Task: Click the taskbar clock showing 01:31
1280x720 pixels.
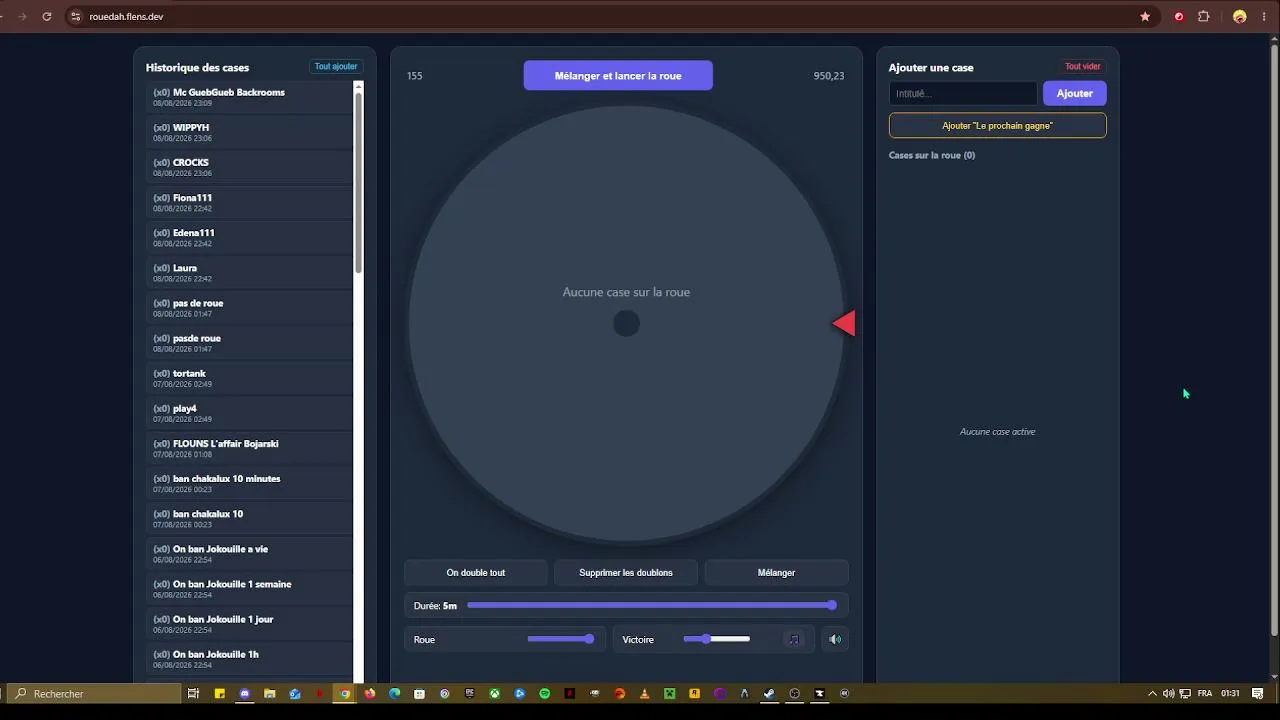Action: [x=1230, y=693]
